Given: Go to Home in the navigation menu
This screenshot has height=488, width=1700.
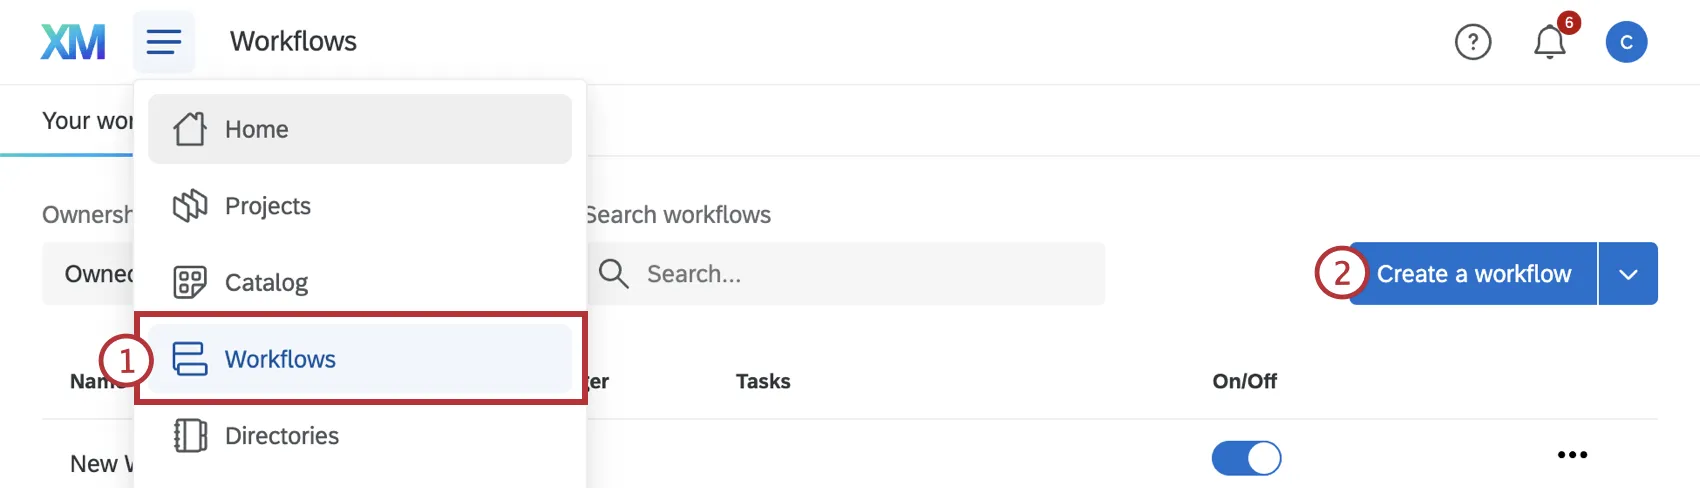Looking at the screenshot, I should (x=257, y=129).
